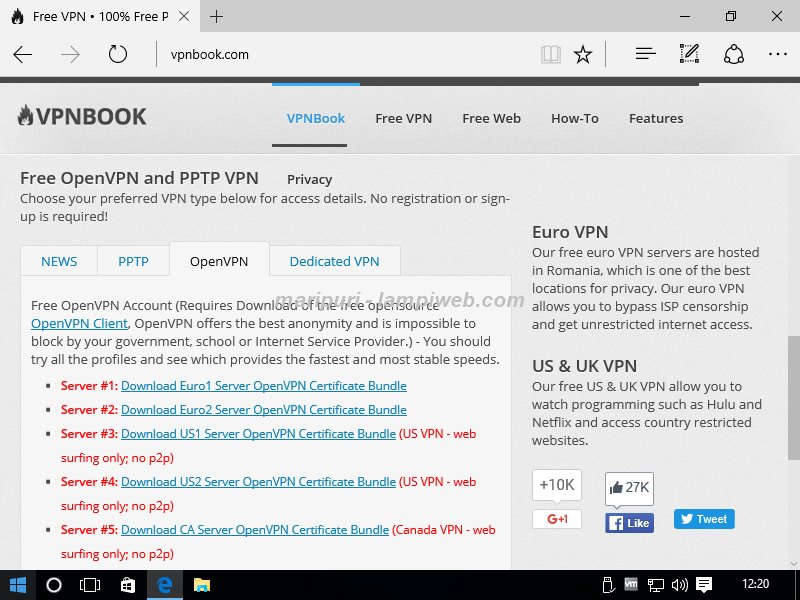
Task: Open the network tray icon
Action: pyautogui.click(x=655, y=585)
